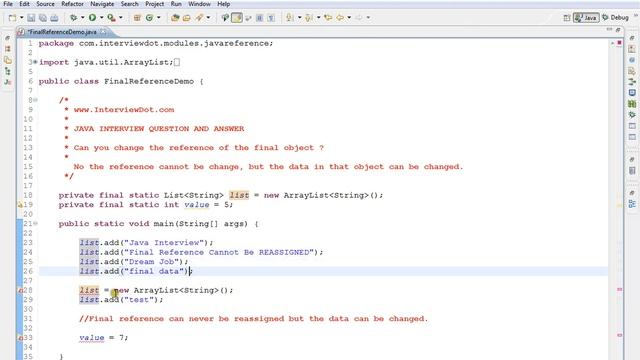Screen dimensions: 640x360
Task: Click the New file toolbar icon
Action: point(12,18)
